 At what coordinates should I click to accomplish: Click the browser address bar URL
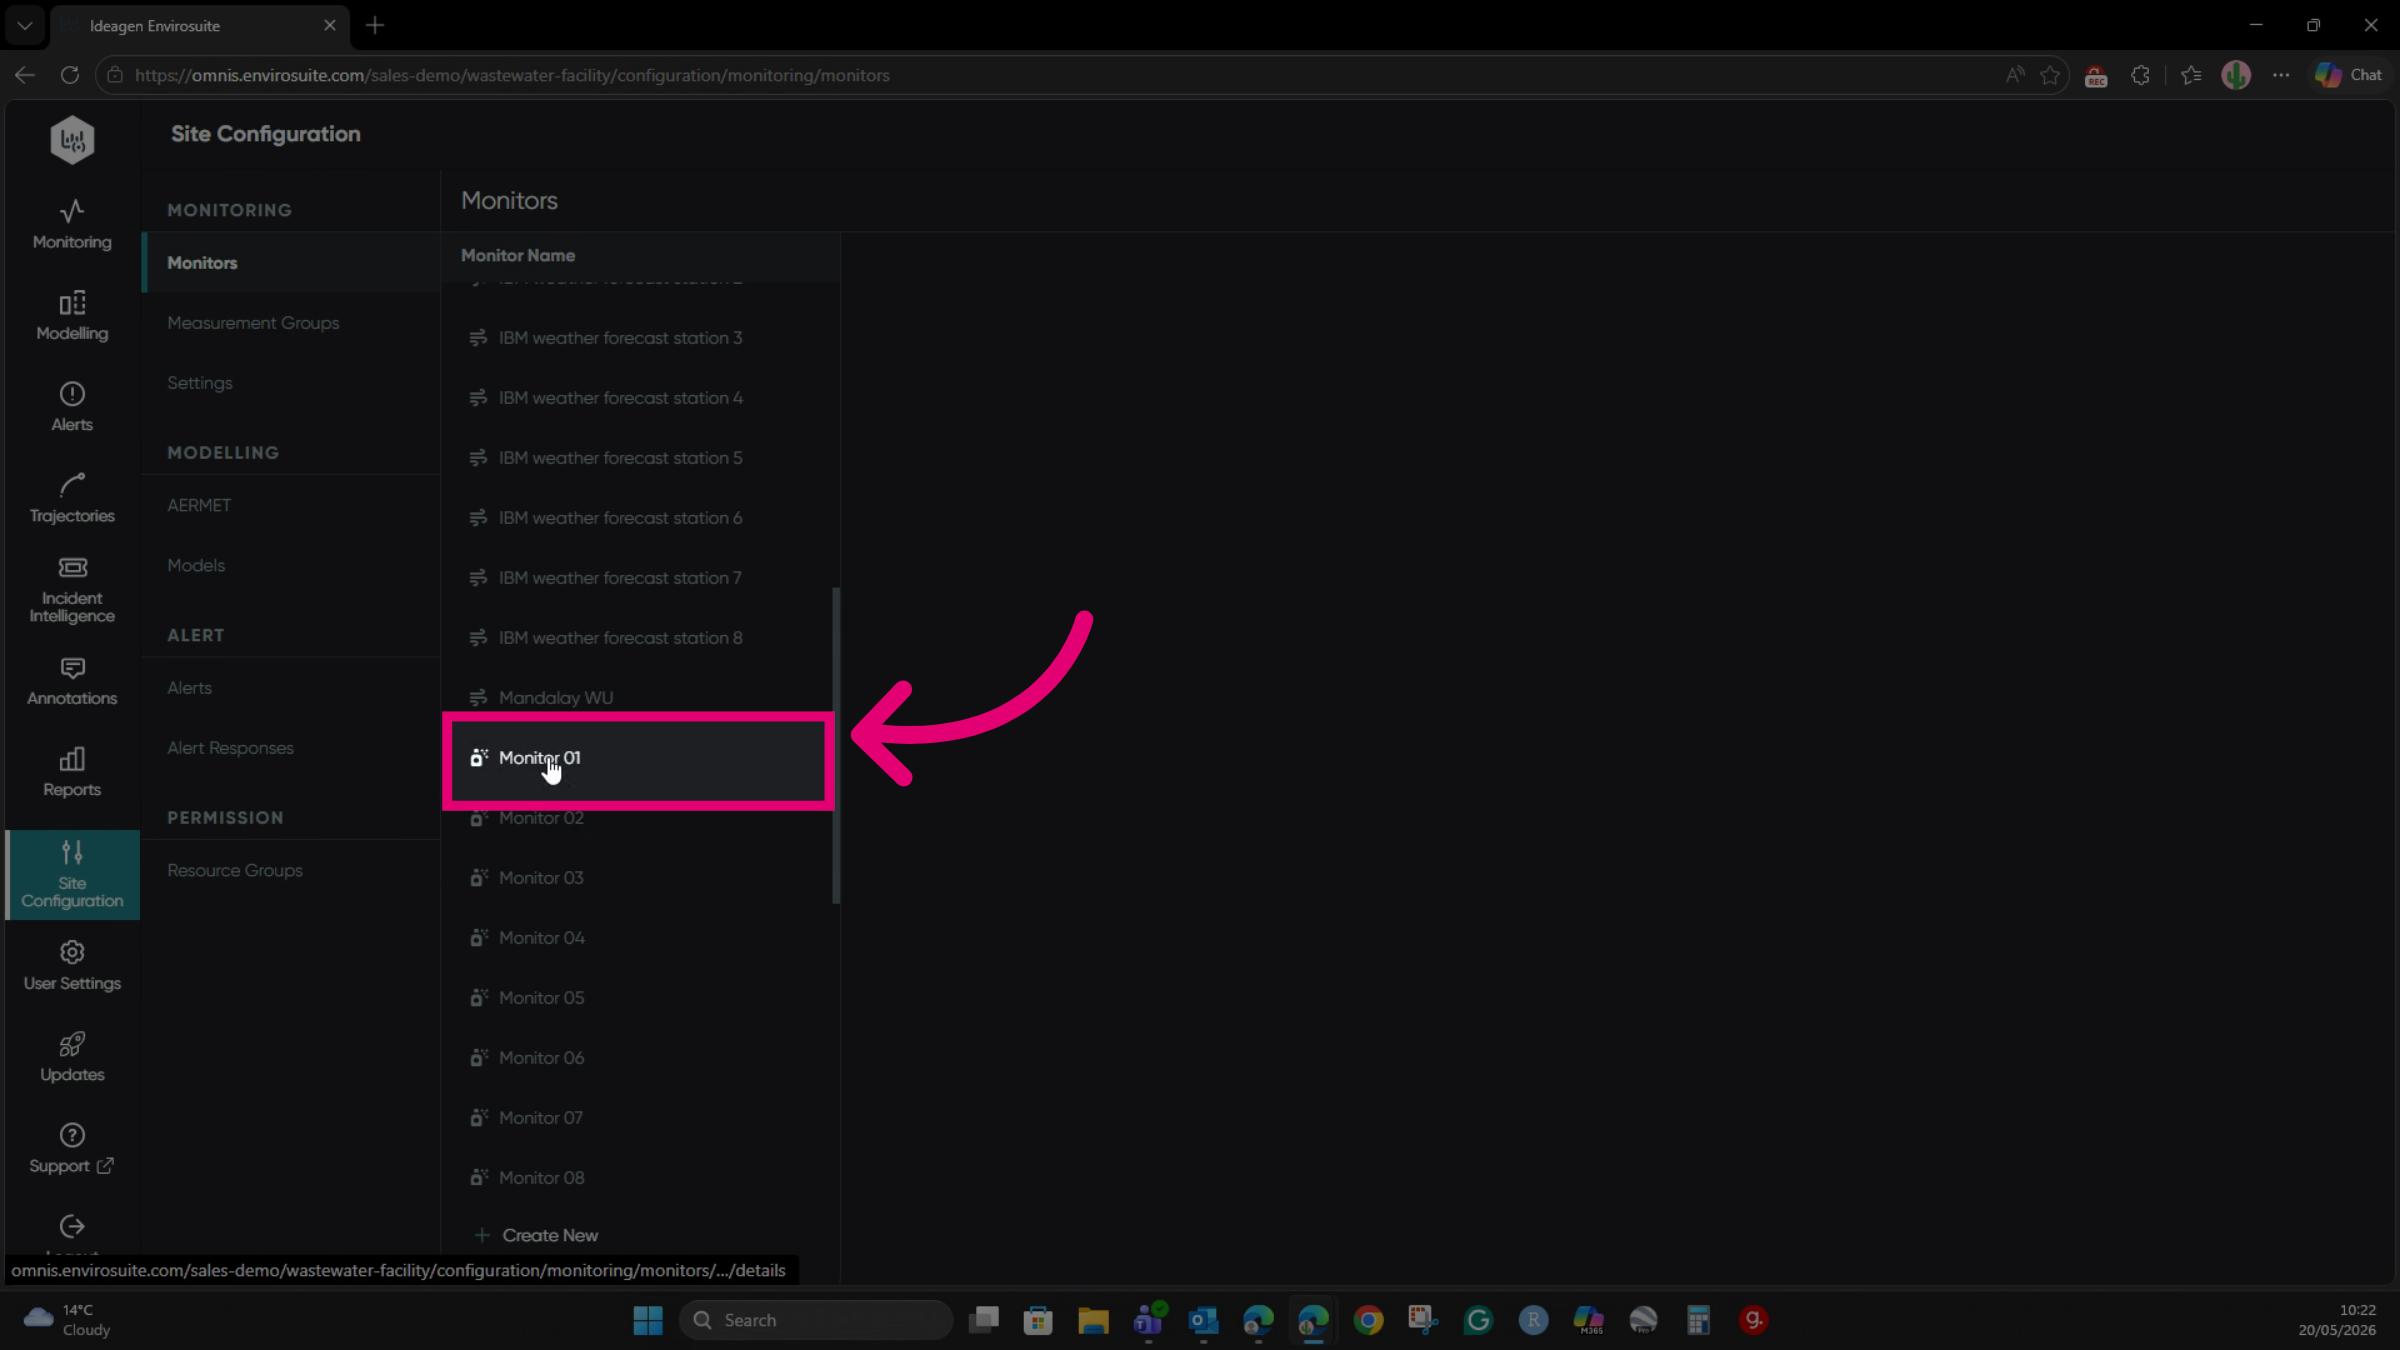512,75
